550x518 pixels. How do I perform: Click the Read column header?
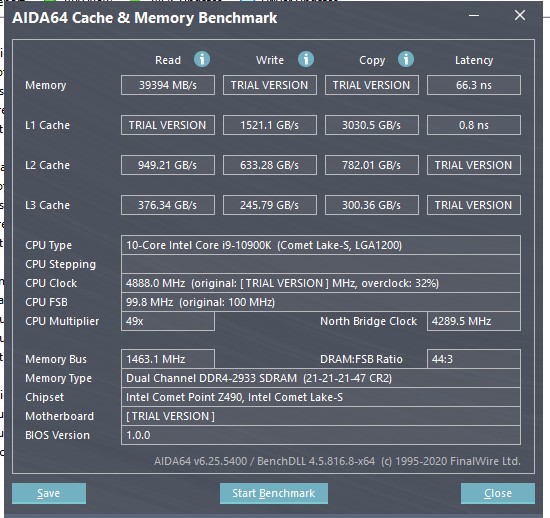[x=168, y=60]
